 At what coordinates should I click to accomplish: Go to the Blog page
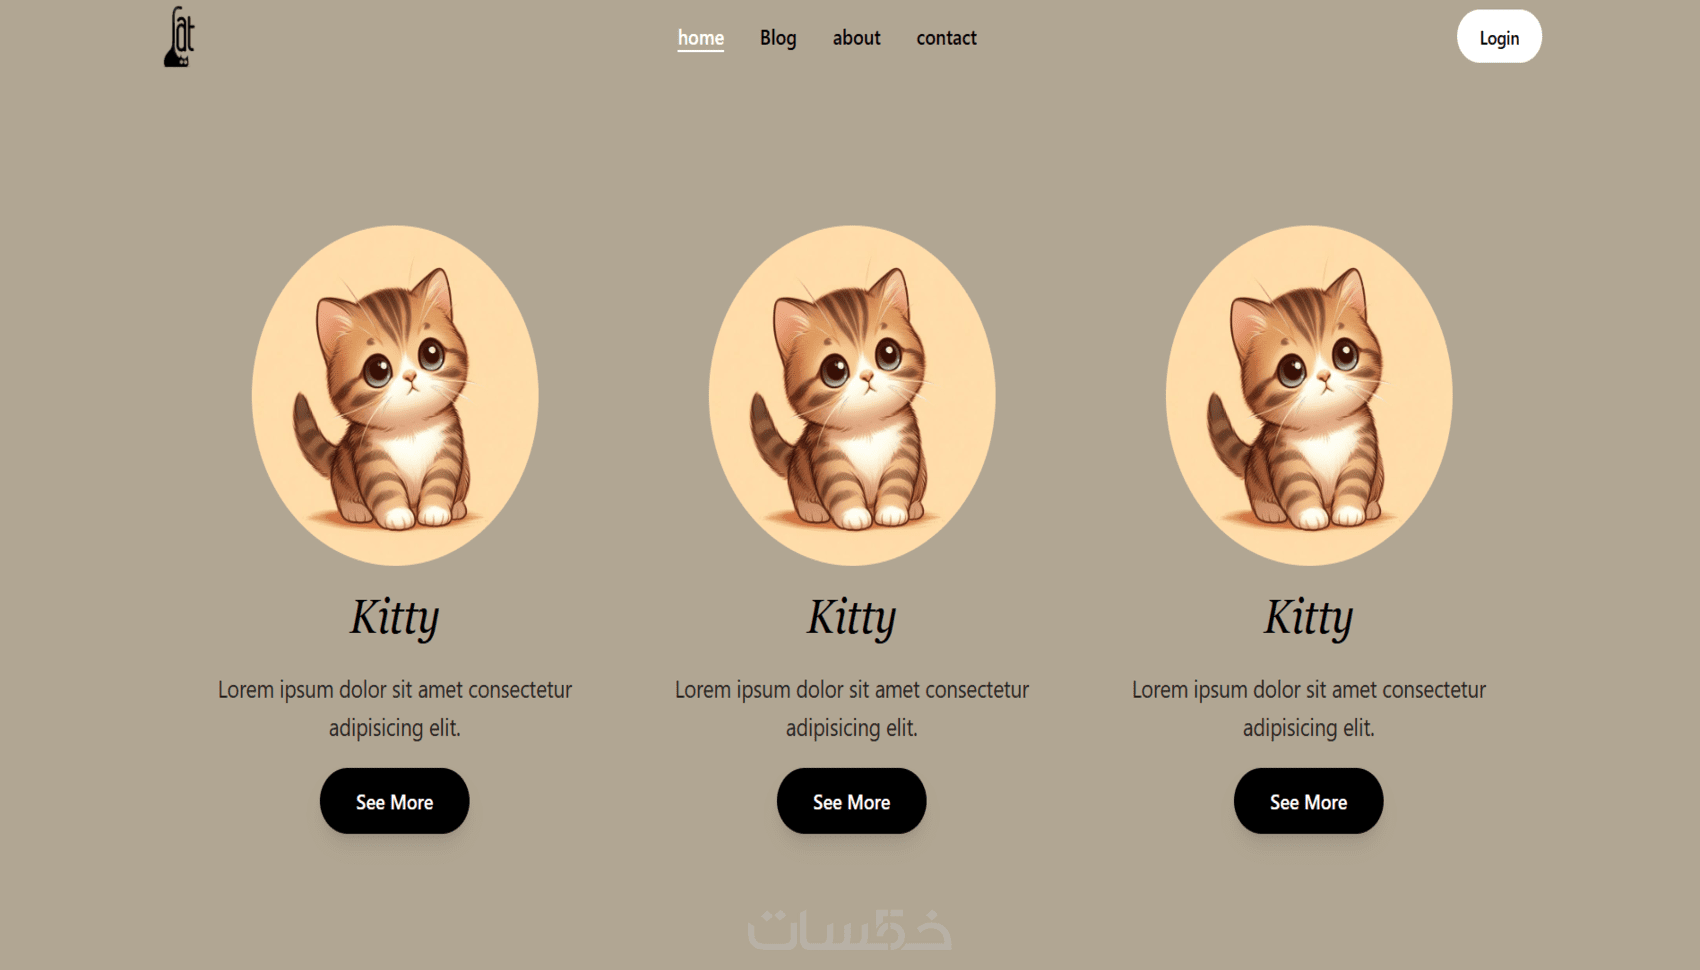coord(778,38)
